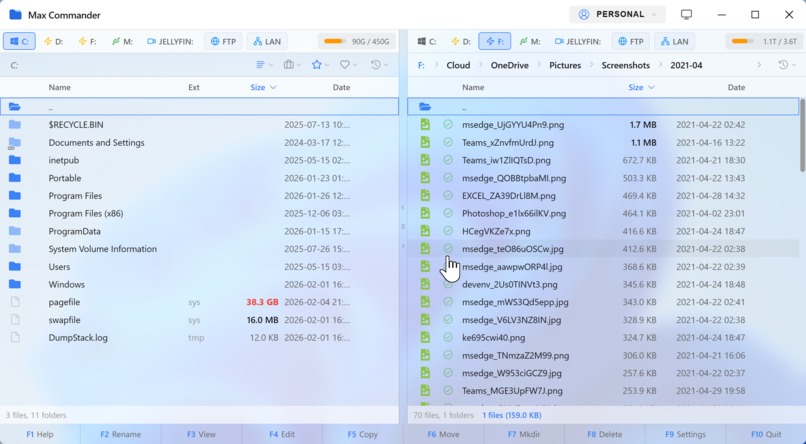The image size is (806, 444).
Task: Click the DumpStack.log file icon
Action: pyautogui.click(x=15, y=338)
